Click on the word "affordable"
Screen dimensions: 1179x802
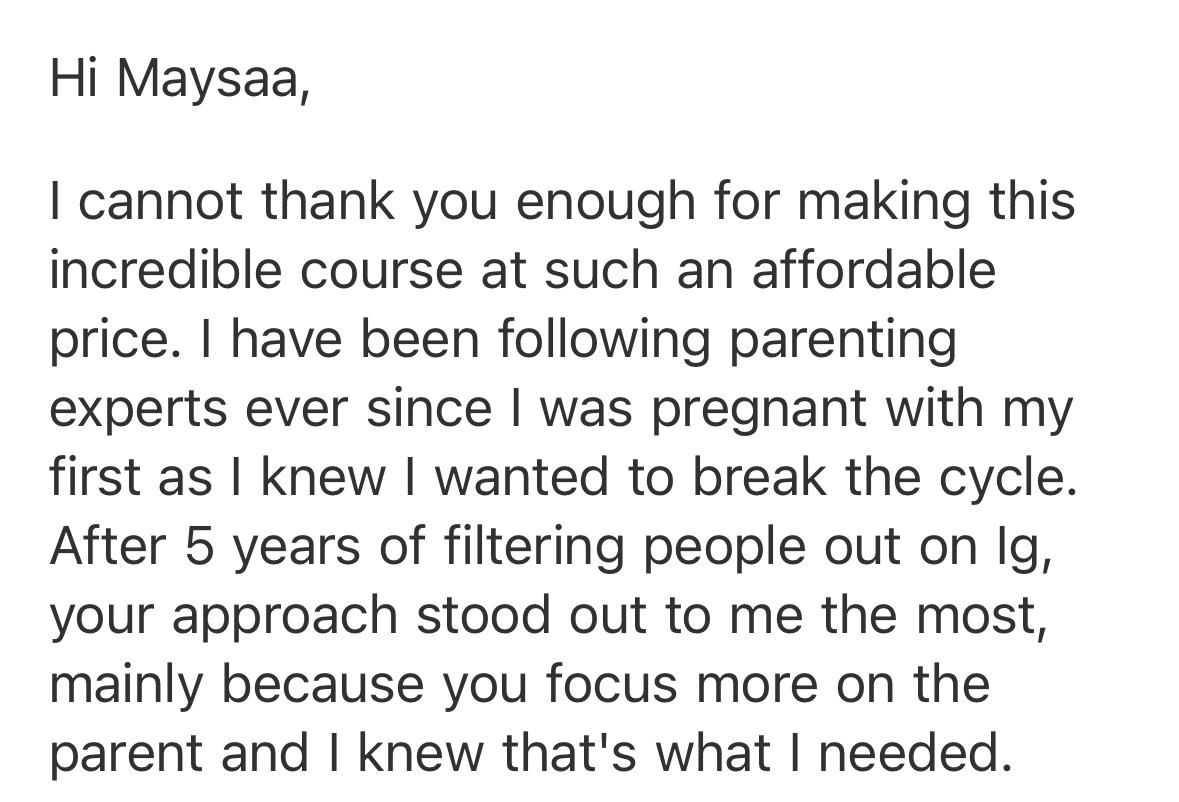(x=873, y=270)
